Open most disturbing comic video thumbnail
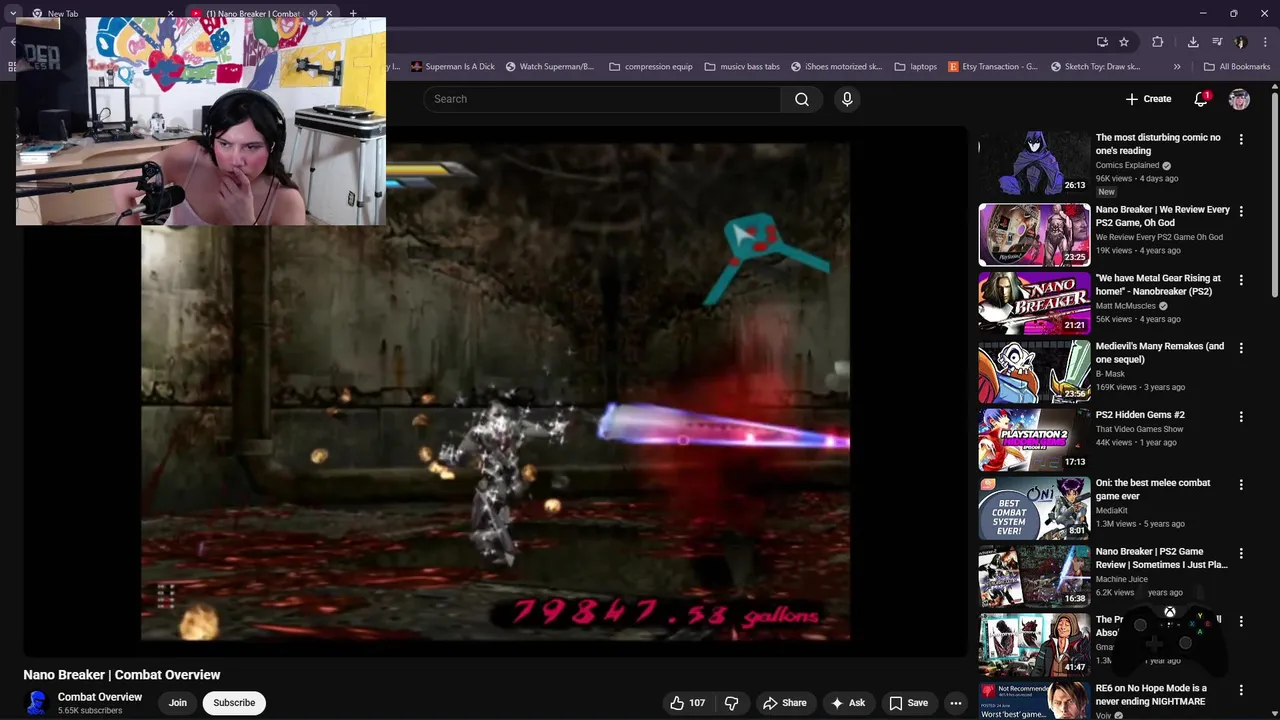Image resolution: width=1280 pixels, height=720 pixels. pos(1034,165)
